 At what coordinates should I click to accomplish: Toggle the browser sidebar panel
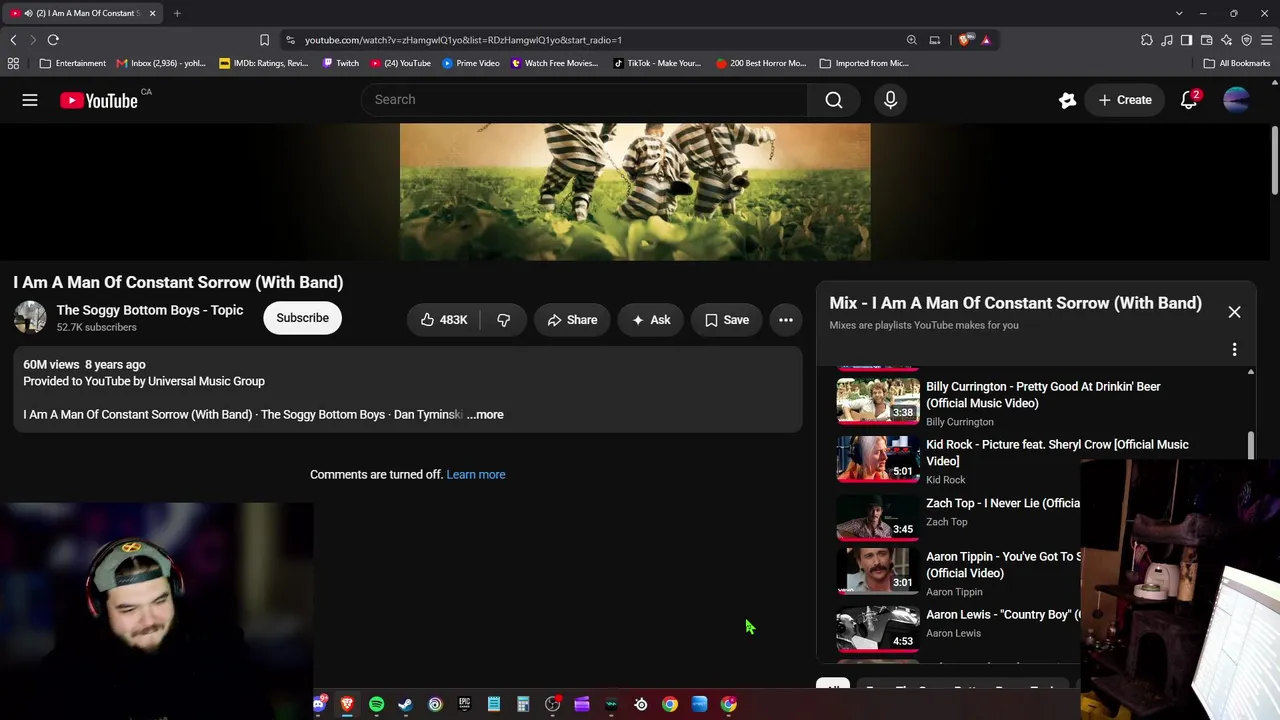click(1186, 40)
